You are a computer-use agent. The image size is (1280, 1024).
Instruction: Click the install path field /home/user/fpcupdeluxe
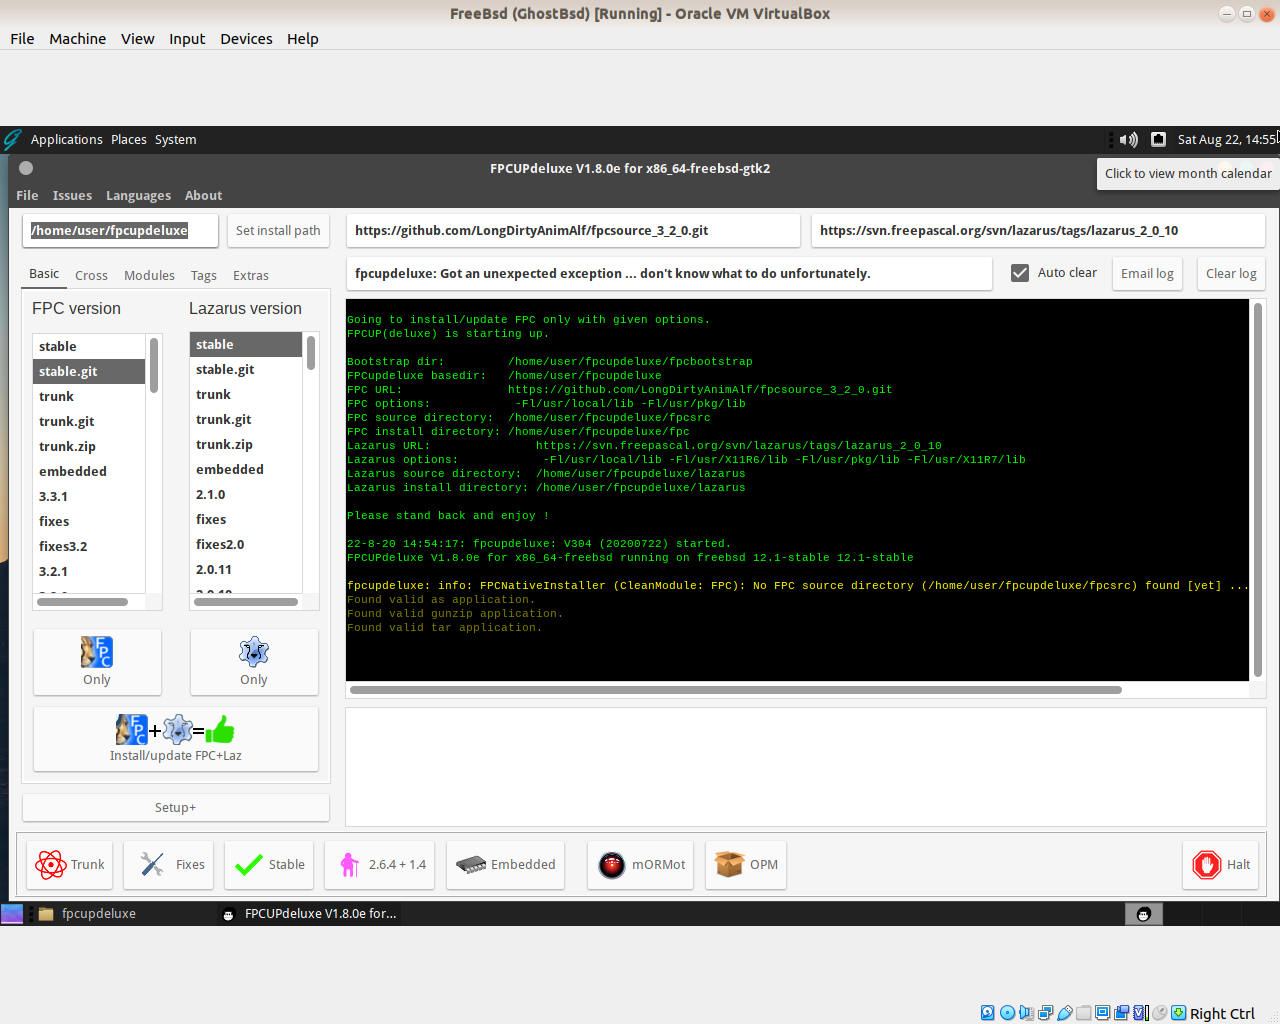click(120, 231)
